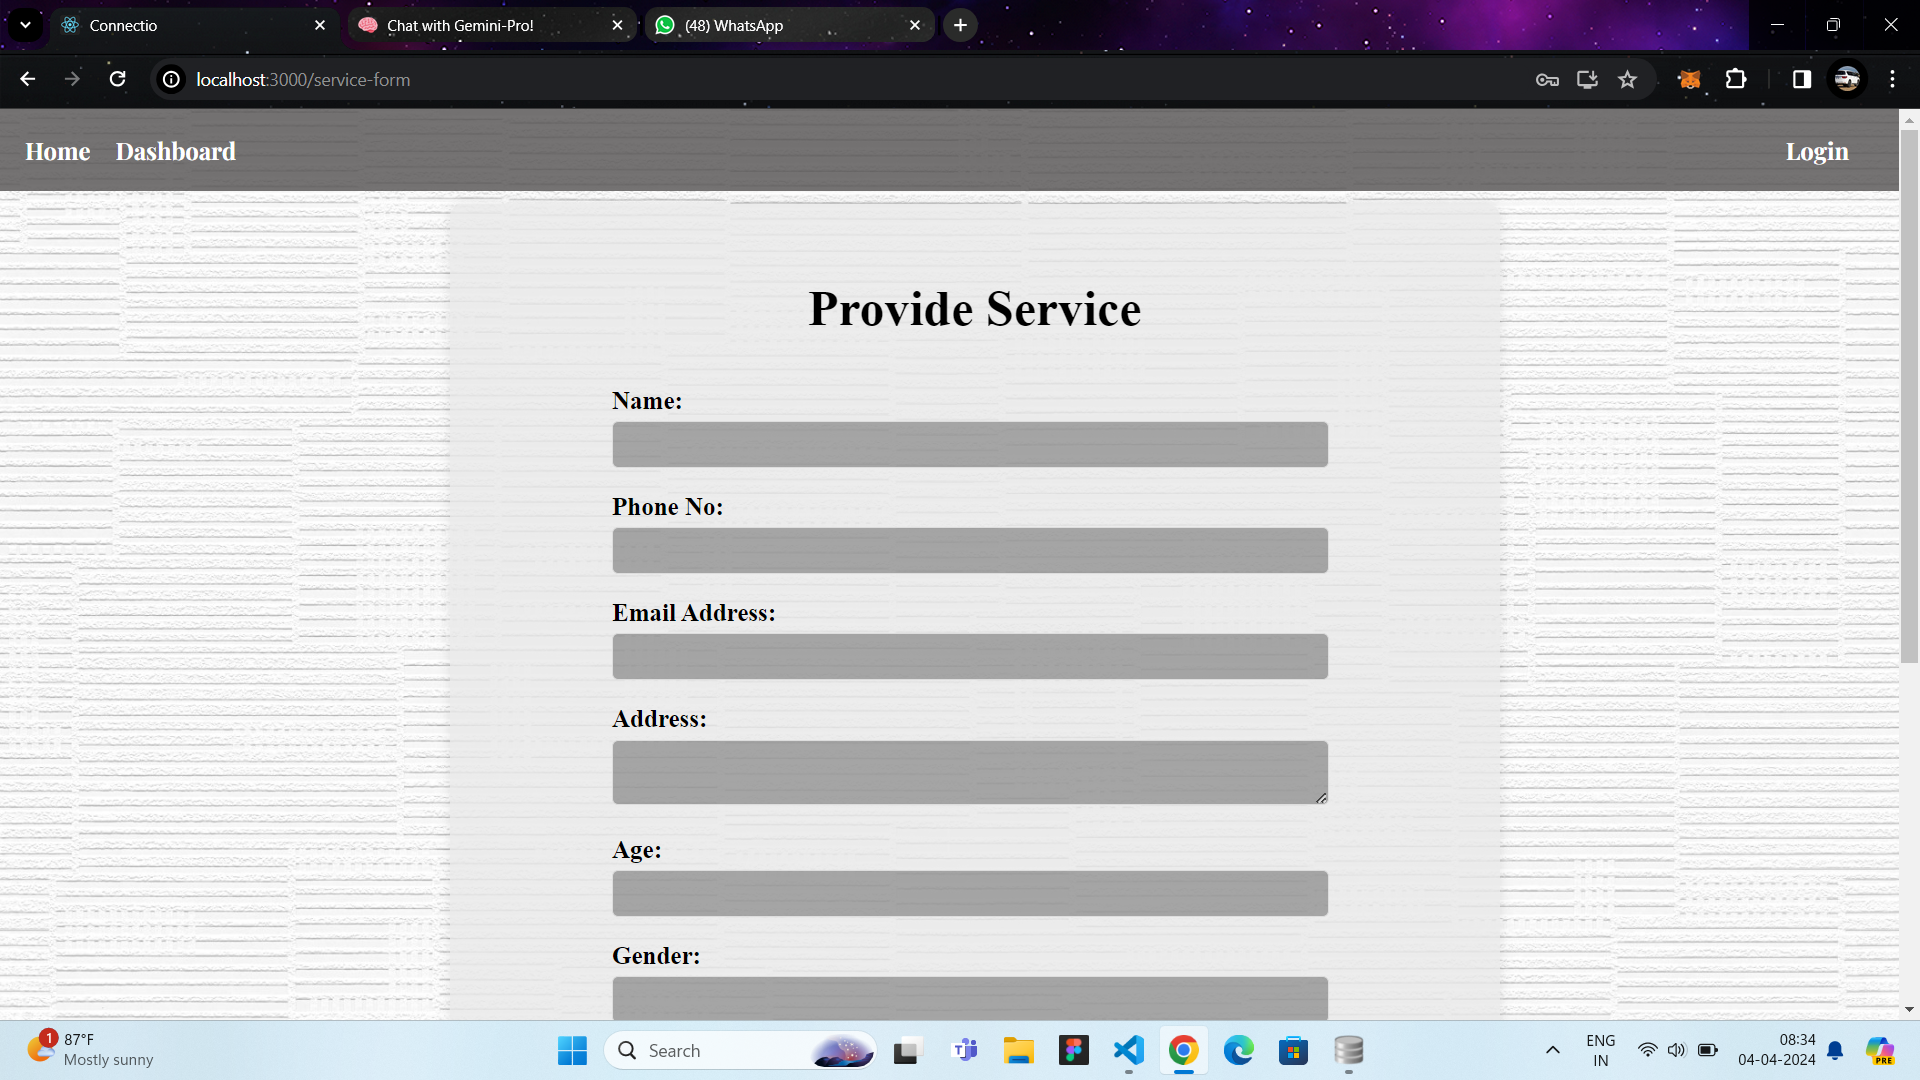Click the install app icon in address bar

tap(1587, 79)
